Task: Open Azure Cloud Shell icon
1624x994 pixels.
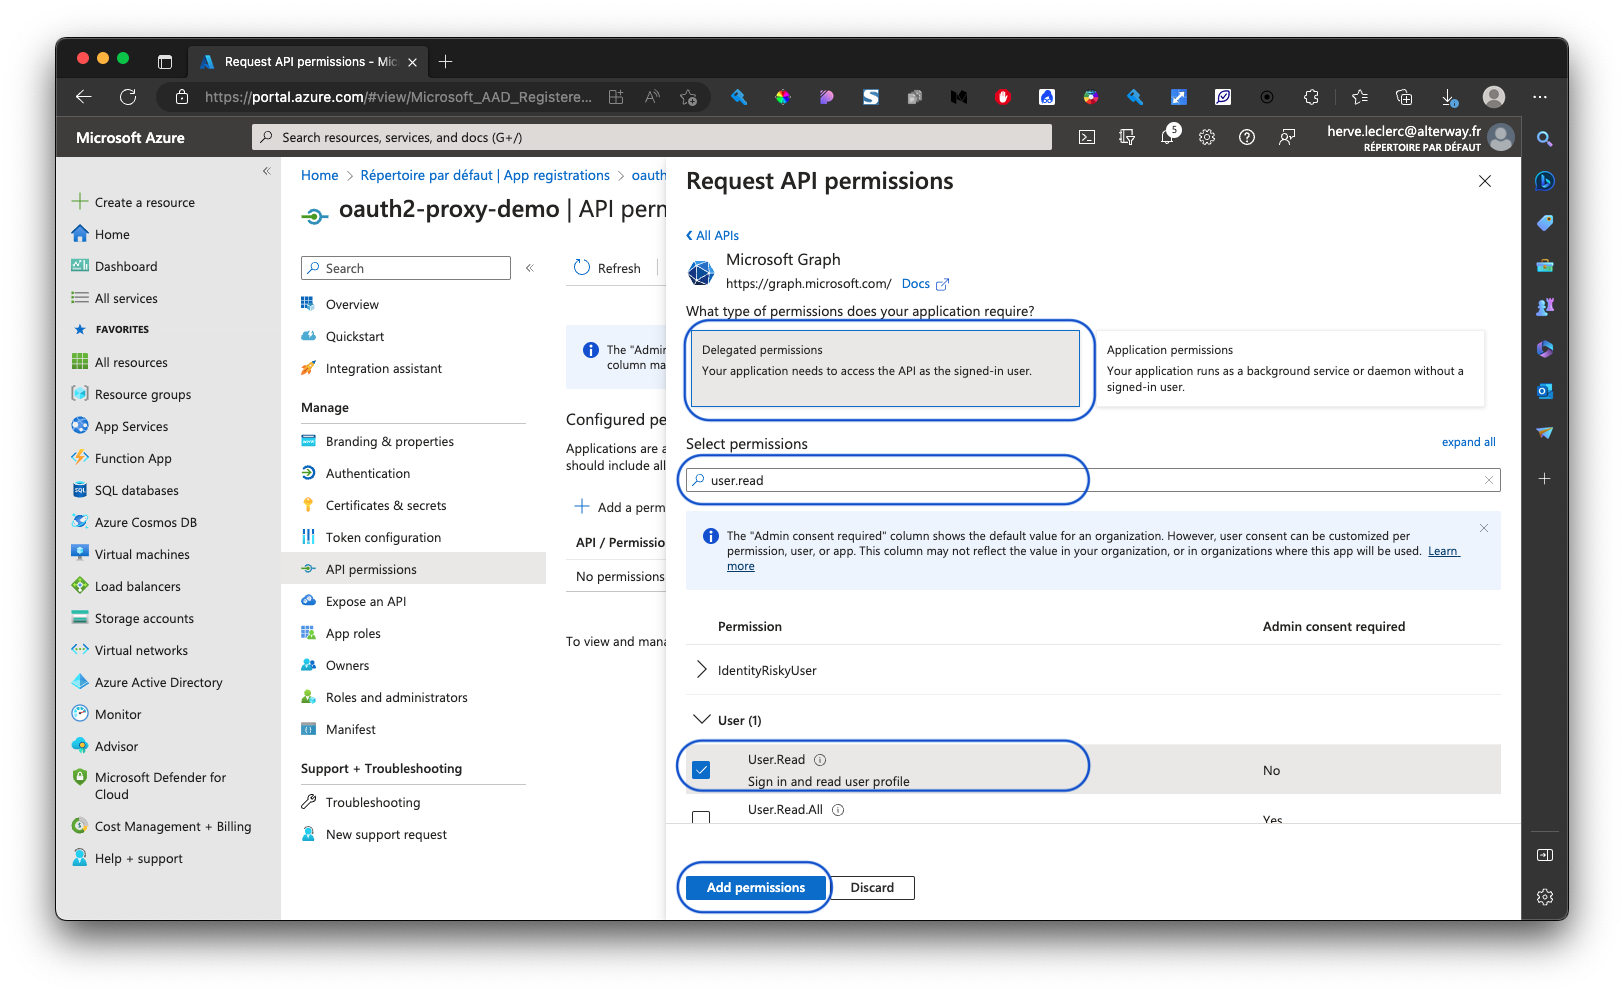Action: pos(1087,138)
